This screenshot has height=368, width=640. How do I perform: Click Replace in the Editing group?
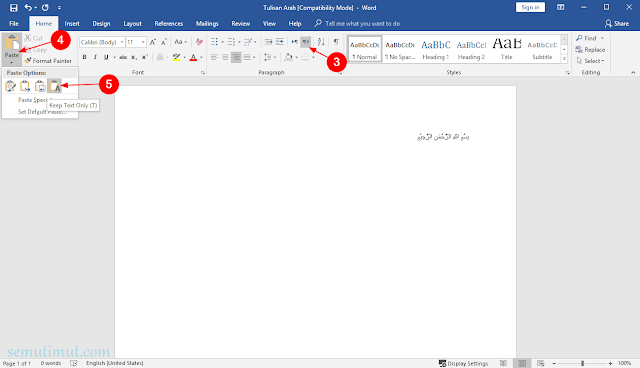[590, 49]
